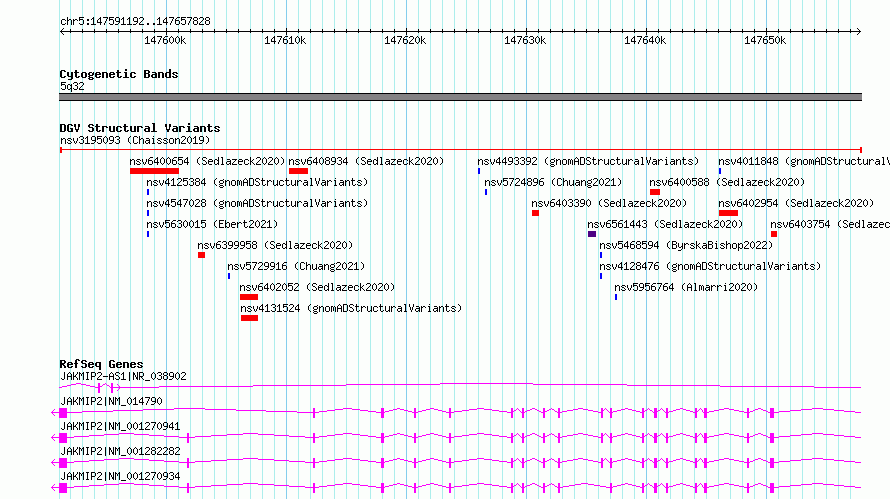Viewport: 890px width, 499px height.
Task: Click the nsv5729916 (Chuang2021) label
Action: tap(296, 266)
